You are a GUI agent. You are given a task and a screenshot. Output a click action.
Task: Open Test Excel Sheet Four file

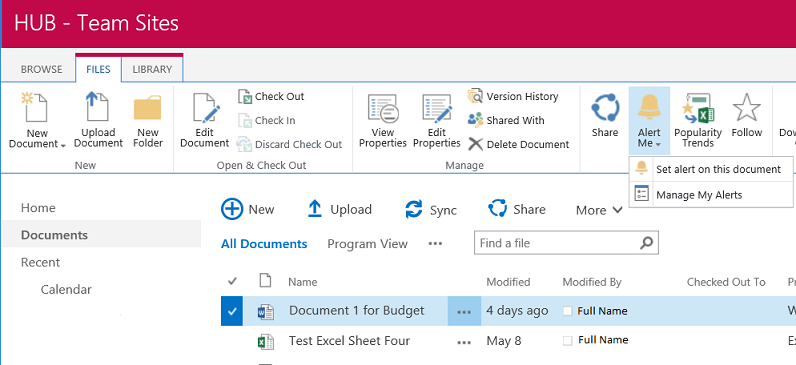tap(349, 341)
